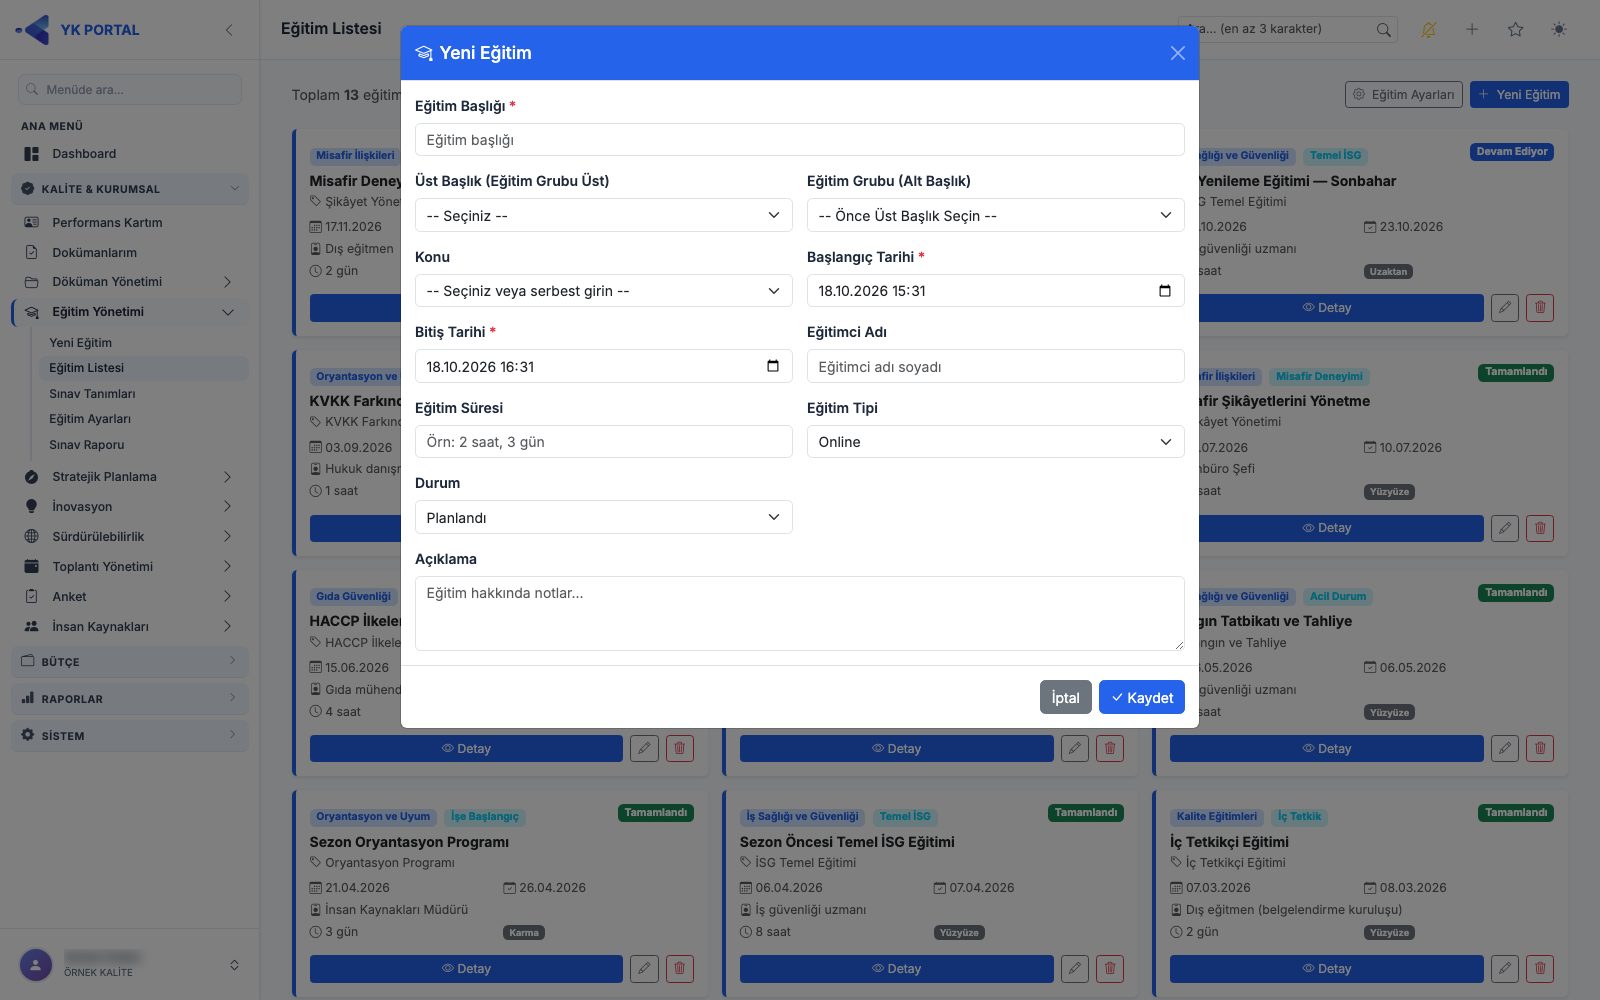Open the Konu dropdown
The image size is (1600, 1000).
[603, 291]
